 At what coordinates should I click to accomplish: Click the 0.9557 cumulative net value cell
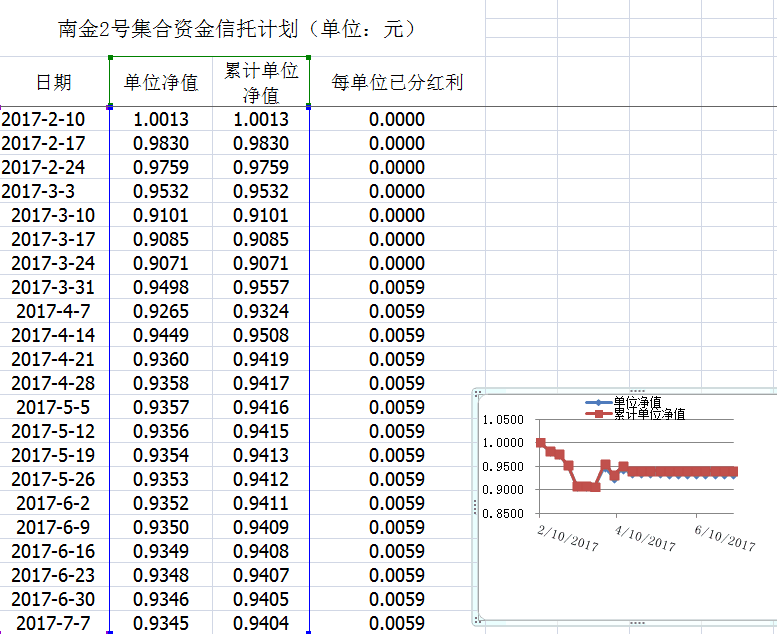click(260, 288)
